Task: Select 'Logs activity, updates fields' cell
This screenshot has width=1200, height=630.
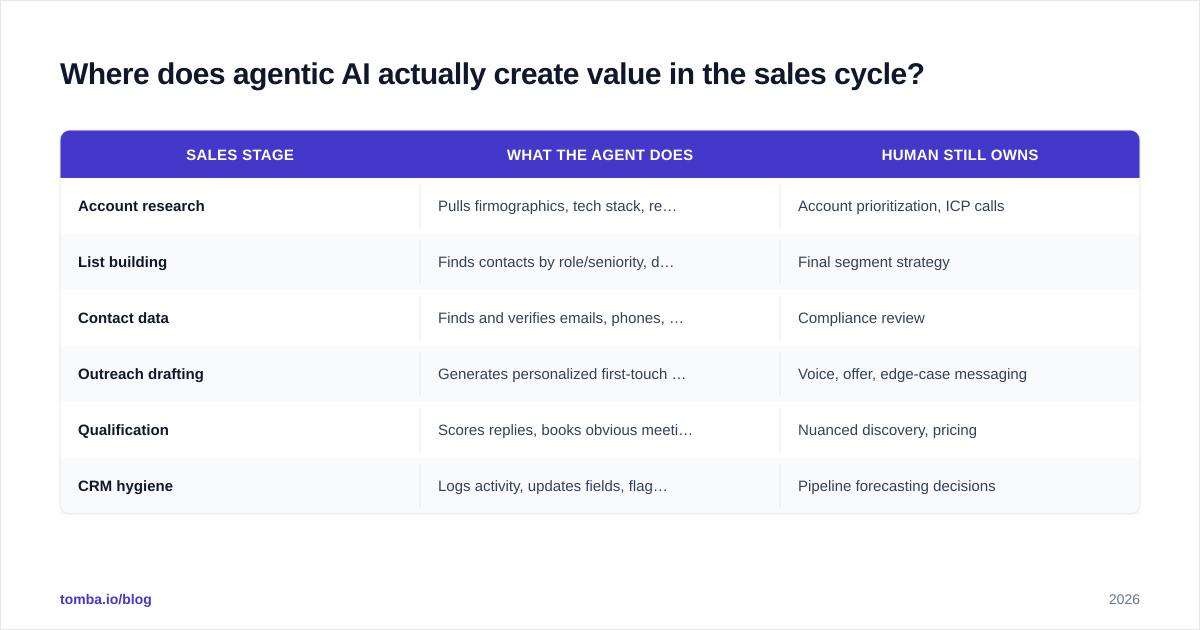Action: coord(600,486)
